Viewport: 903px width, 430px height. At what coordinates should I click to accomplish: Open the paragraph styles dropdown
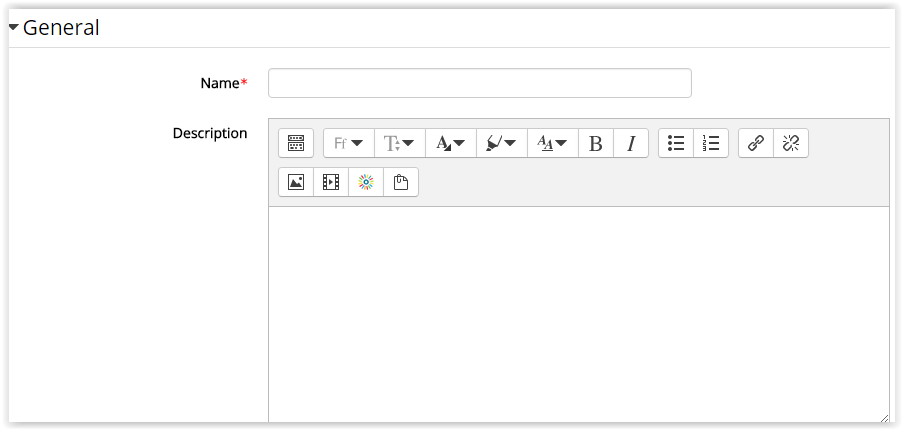[x=552, y=143]
